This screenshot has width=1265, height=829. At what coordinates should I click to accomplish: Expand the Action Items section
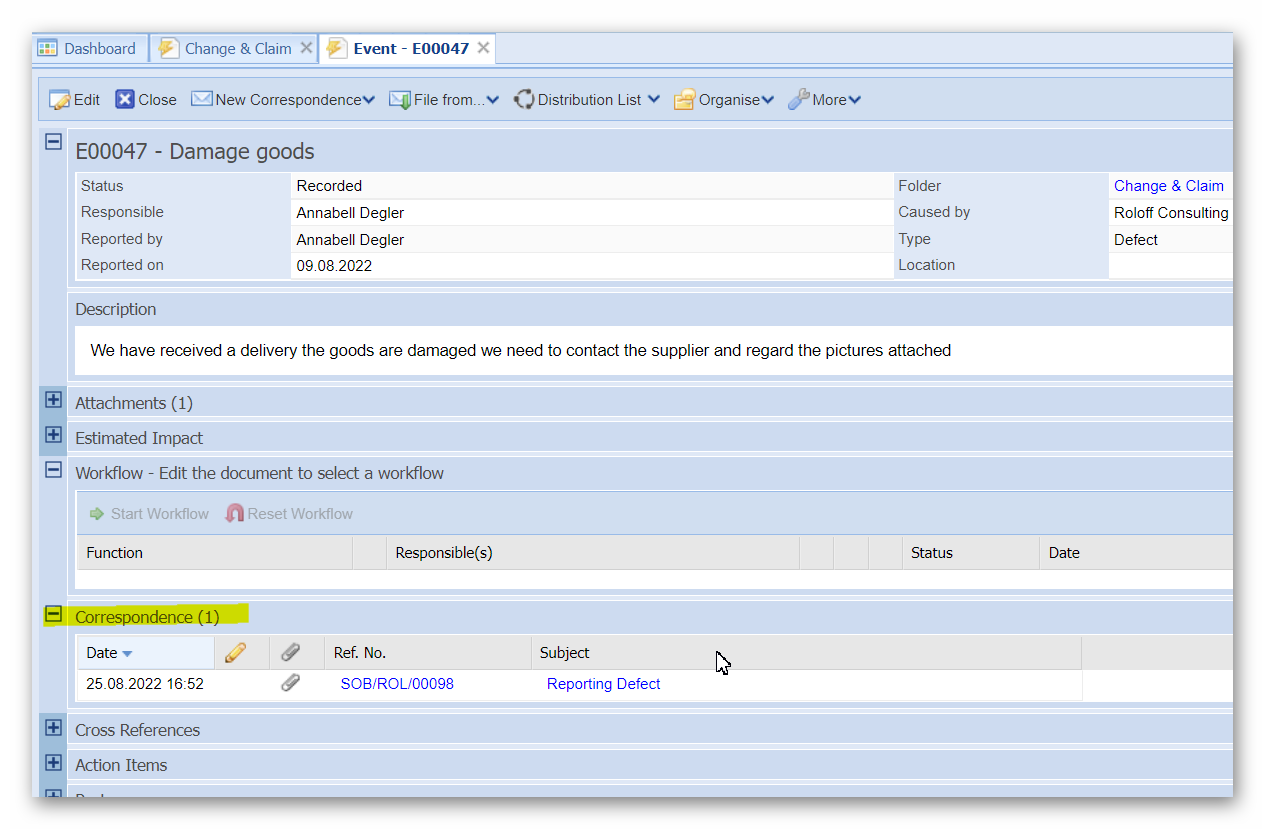click(54, 763)
